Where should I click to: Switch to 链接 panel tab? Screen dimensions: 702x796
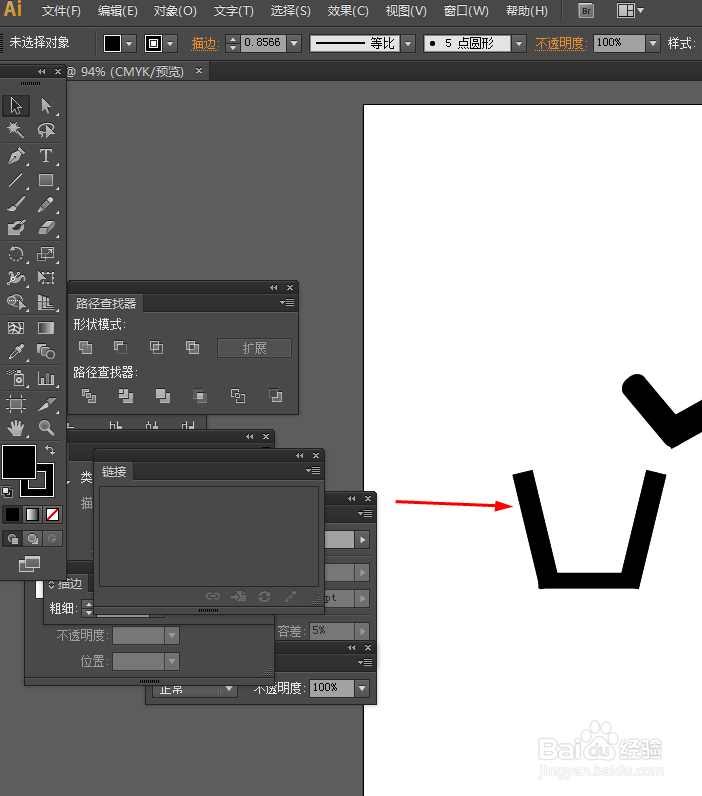point(114,472)
